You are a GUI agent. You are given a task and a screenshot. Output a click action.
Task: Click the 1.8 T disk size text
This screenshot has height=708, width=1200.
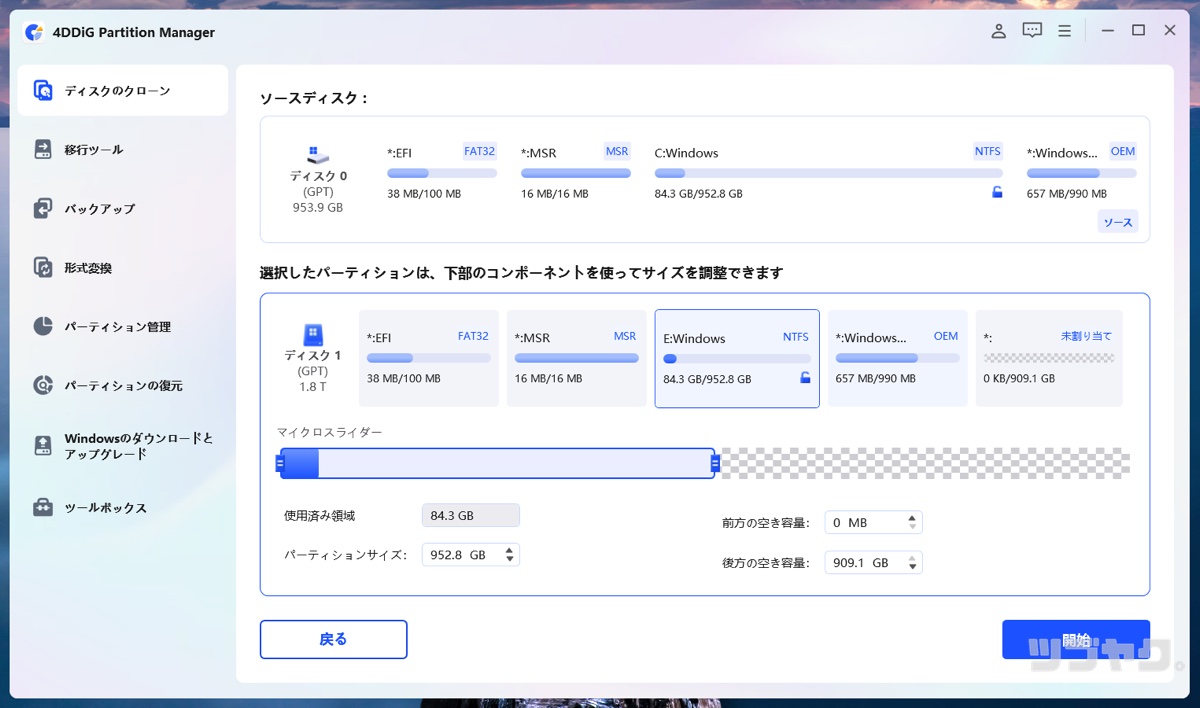312,386
